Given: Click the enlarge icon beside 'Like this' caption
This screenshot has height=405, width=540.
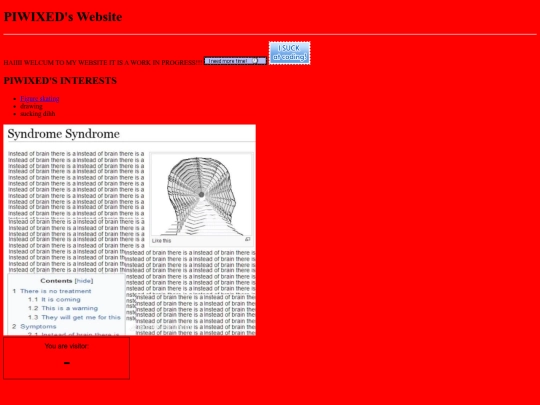Looking at the screenshot, I should [x=248, y=239].
